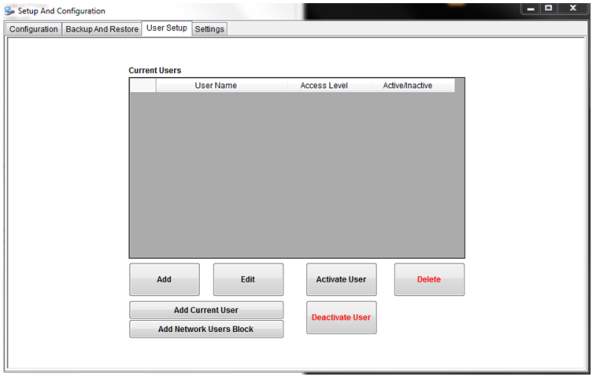
Task: Minimize the Setup And Configuration window
Action: (x=531, y=8)
